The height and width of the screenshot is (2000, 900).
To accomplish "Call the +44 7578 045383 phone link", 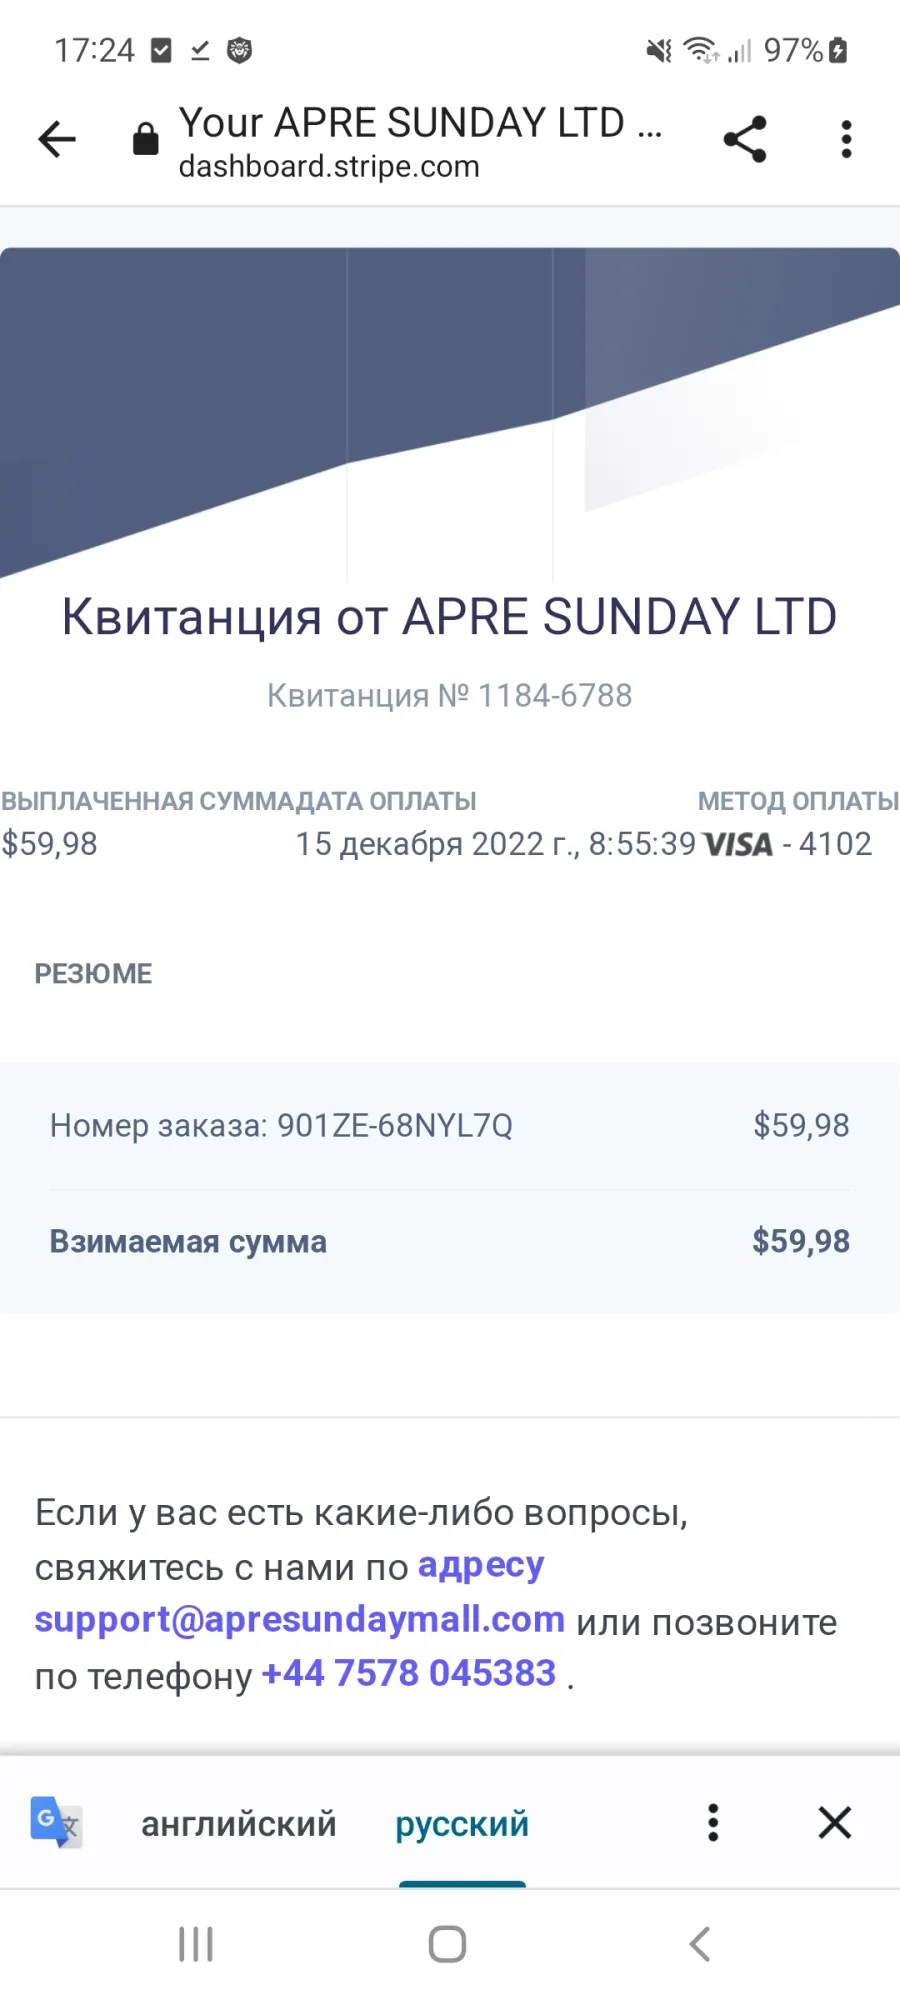I will click(409, 1673).
